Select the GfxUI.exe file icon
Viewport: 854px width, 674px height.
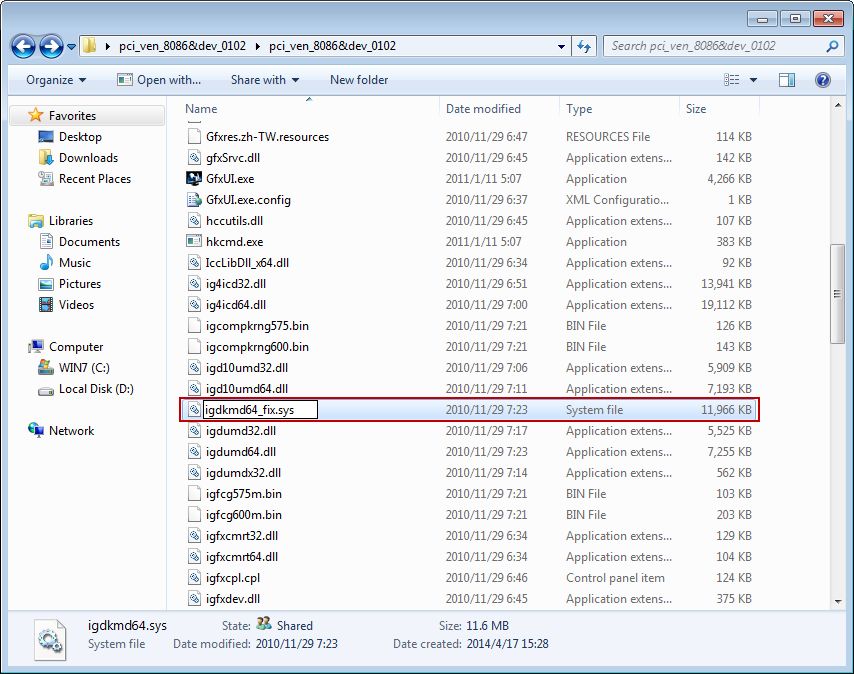(x=195, y=179)
